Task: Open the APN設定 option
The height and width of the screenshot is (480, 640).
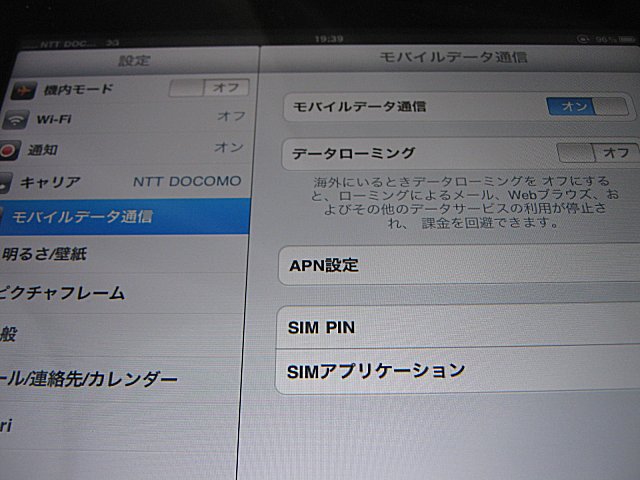Action: click(459, 265)
